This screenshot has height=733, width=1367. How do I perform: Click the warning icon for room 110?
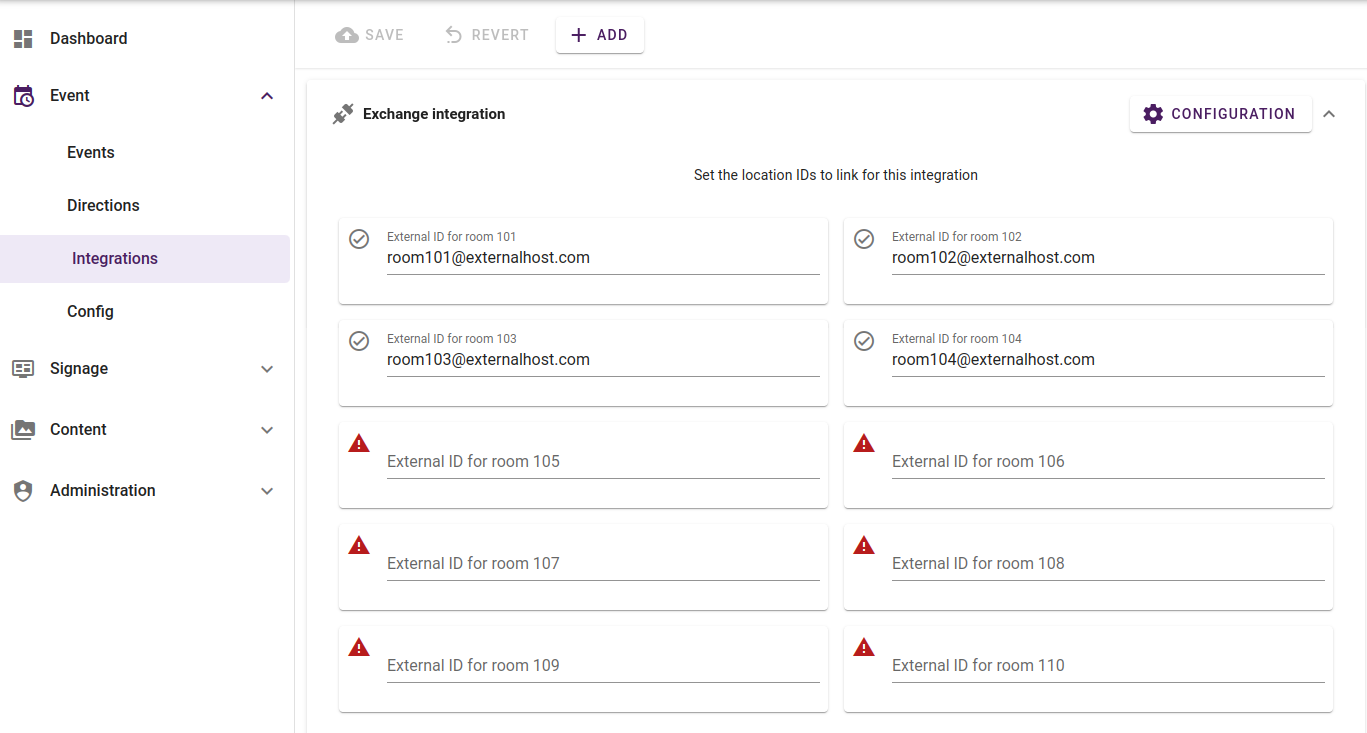point(864,647)
